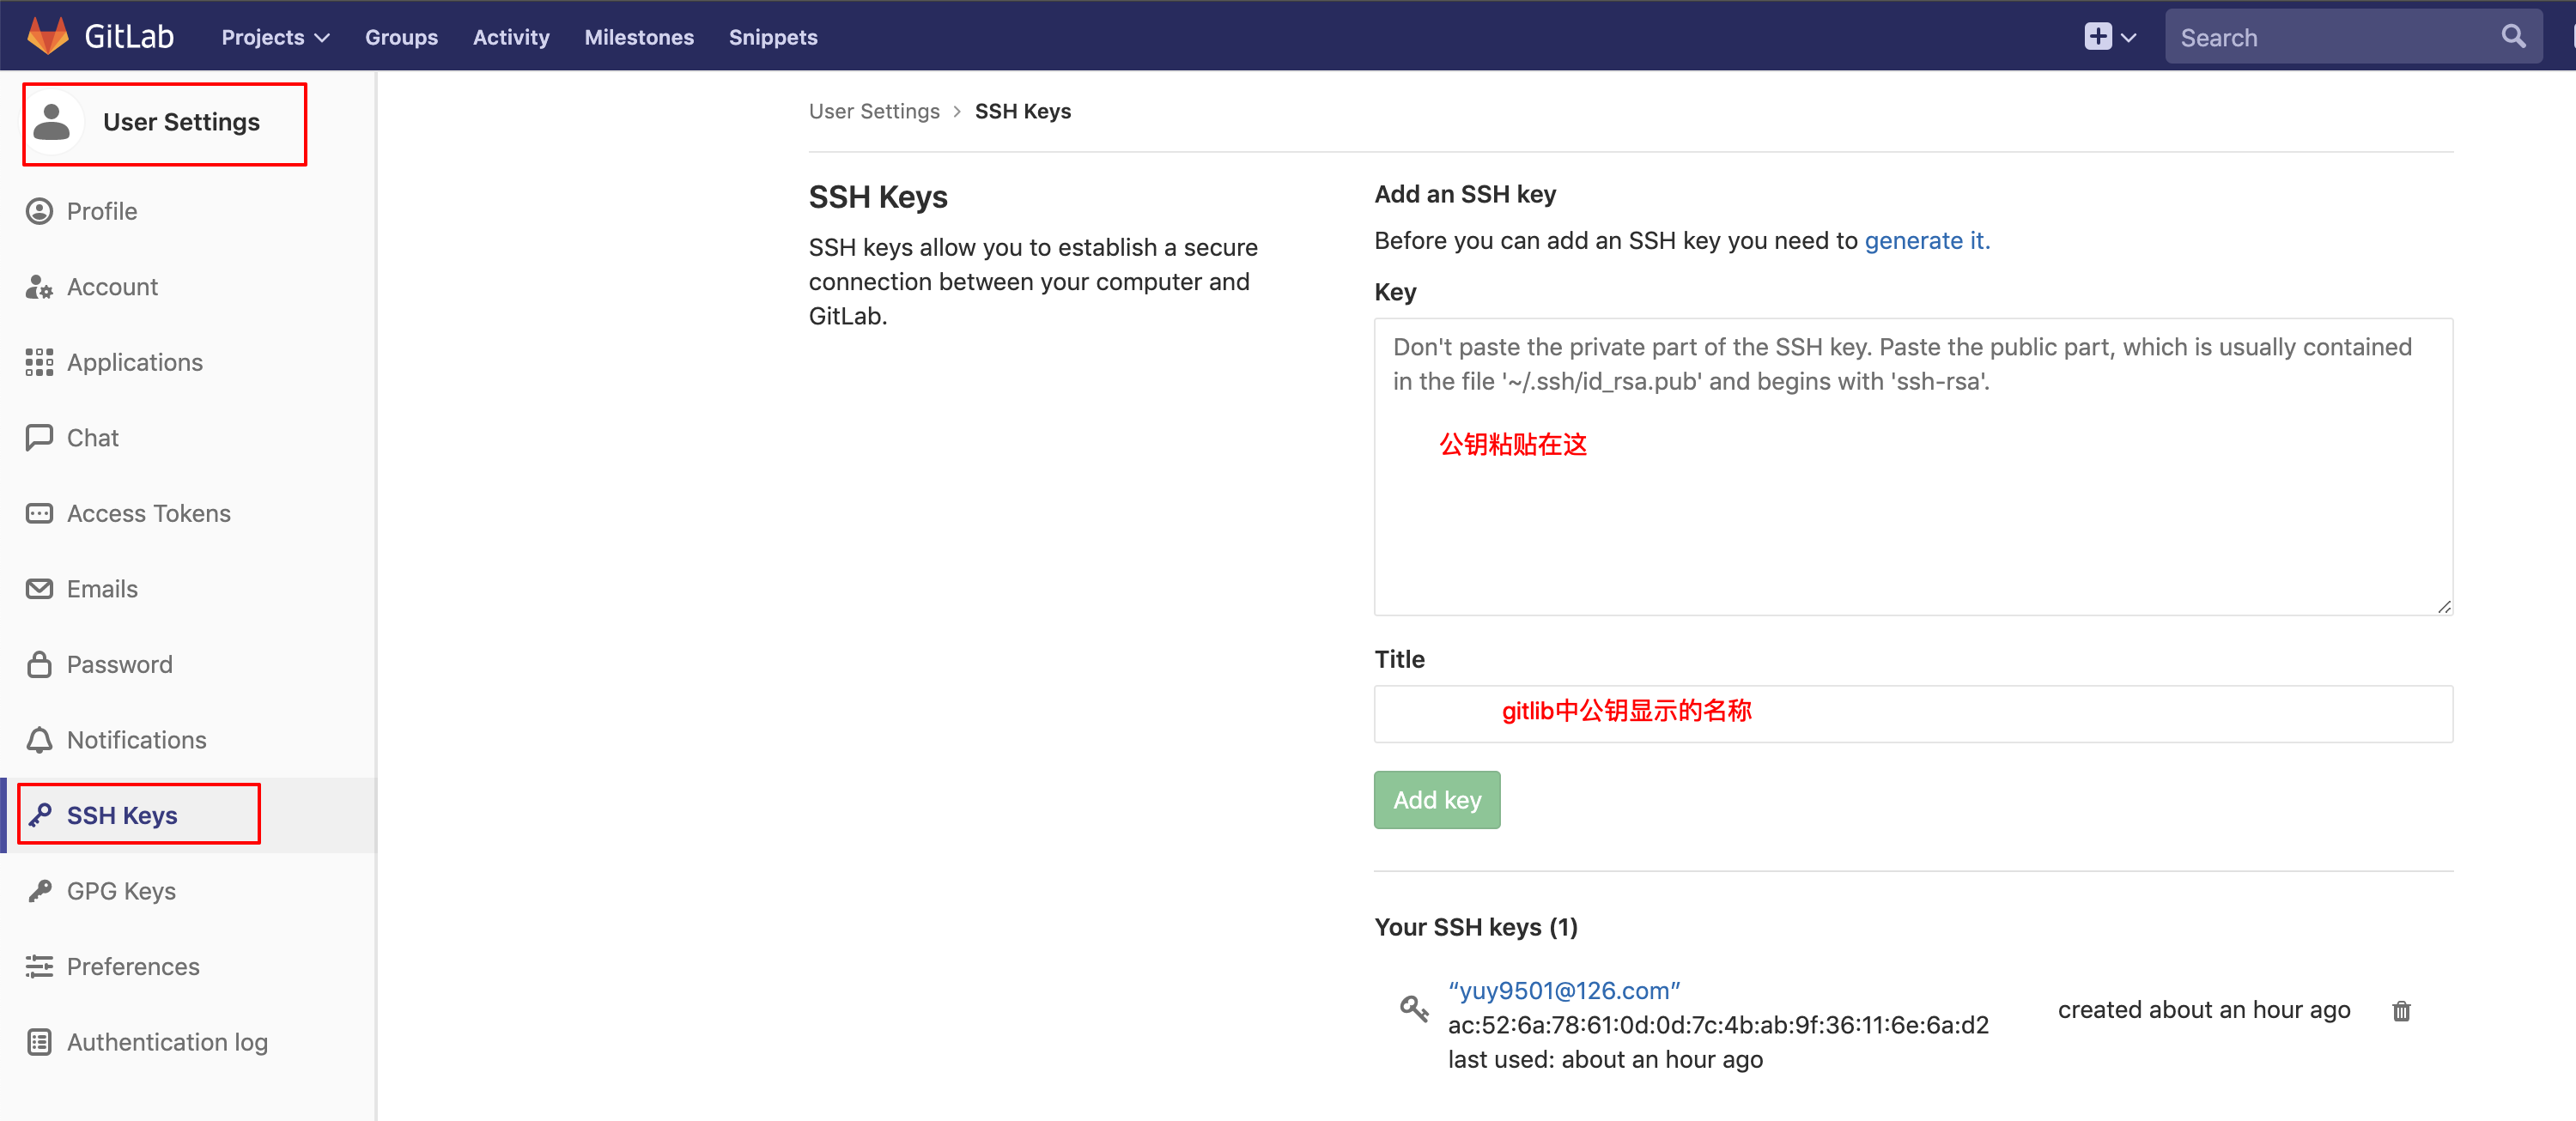Open the yuy9501@126.com key link
The width and height of the screenshot is (2576, 1121).
point(1564,990)
